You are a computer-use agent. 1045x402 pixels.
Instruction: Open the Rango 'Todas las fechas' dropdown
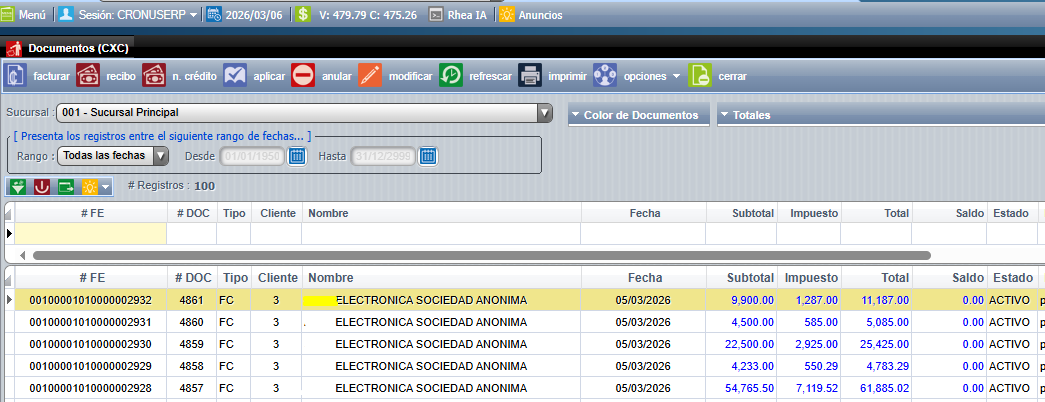click(160, 156)
